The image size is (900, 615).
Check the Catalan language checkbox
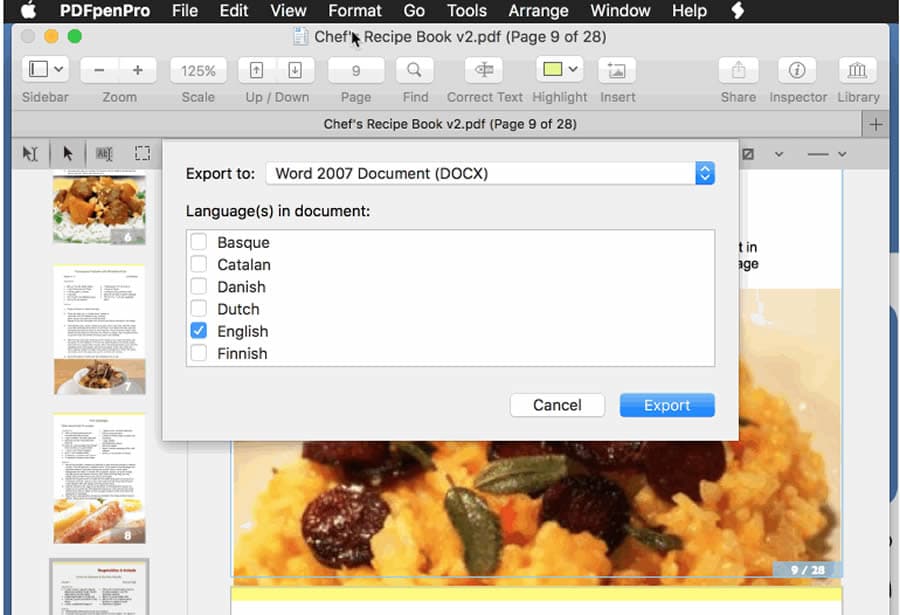(x=199, y=264)
